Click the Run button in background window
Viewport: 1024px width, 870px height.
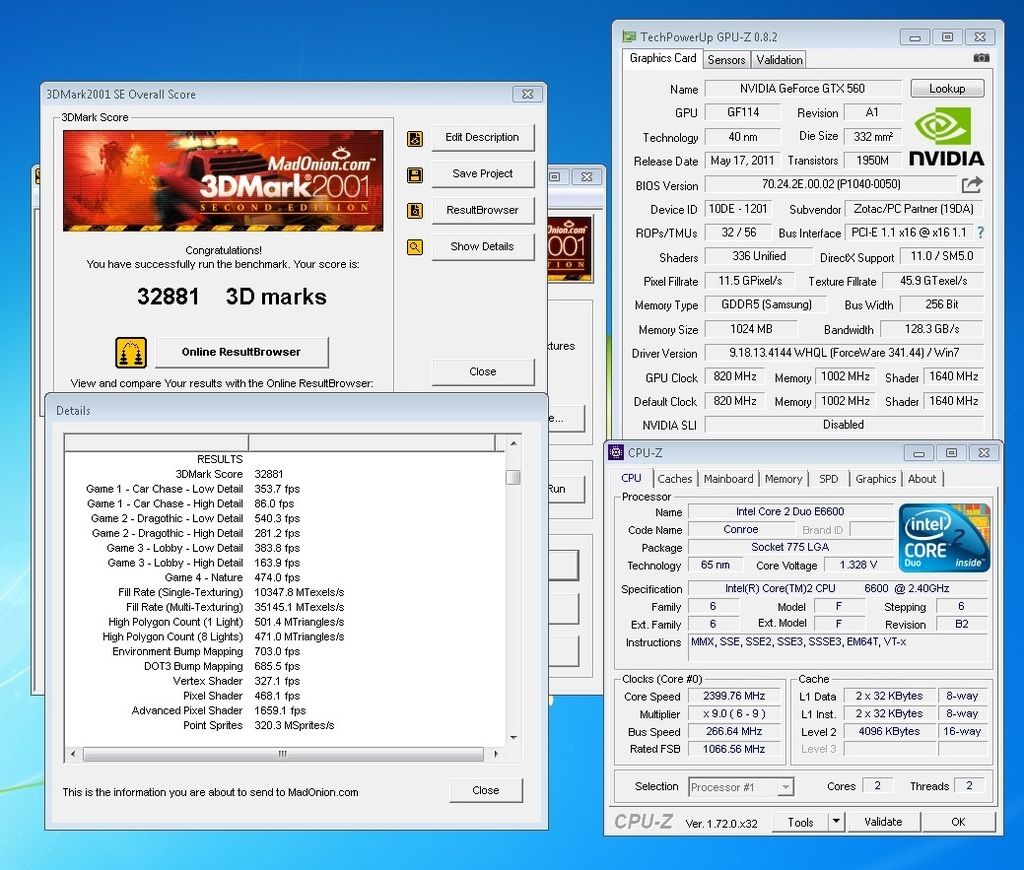566,489
